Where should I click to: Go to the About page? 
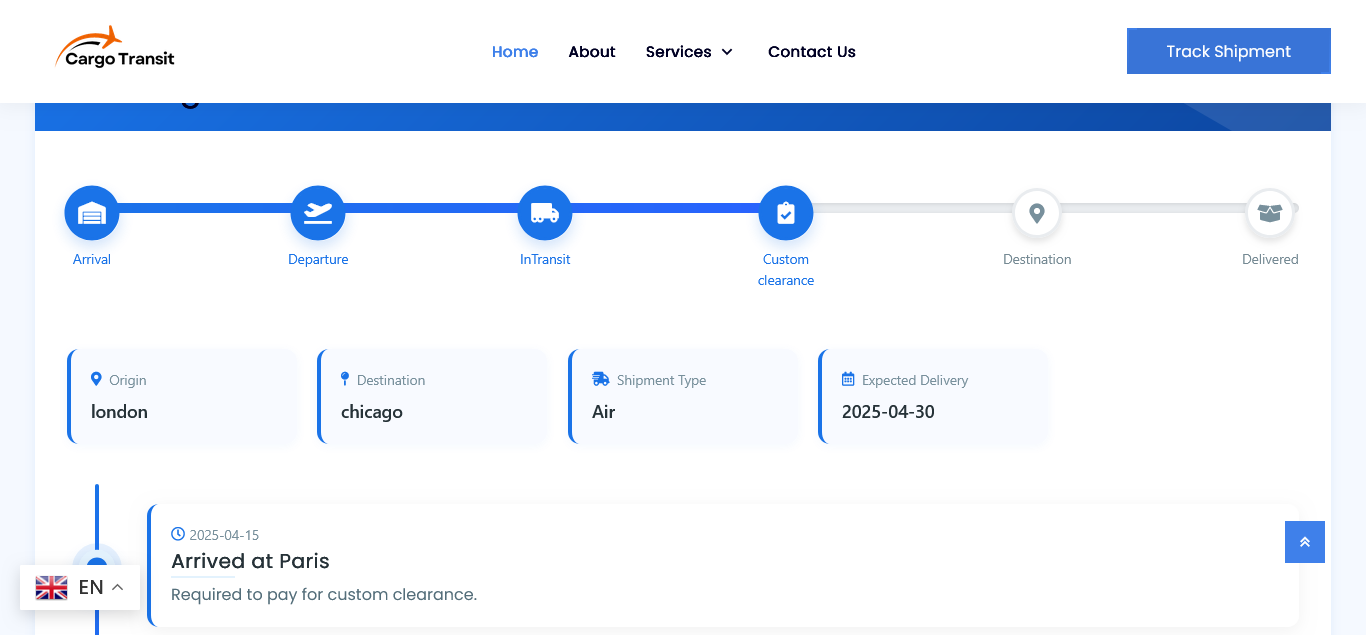[x=592, y=52]
